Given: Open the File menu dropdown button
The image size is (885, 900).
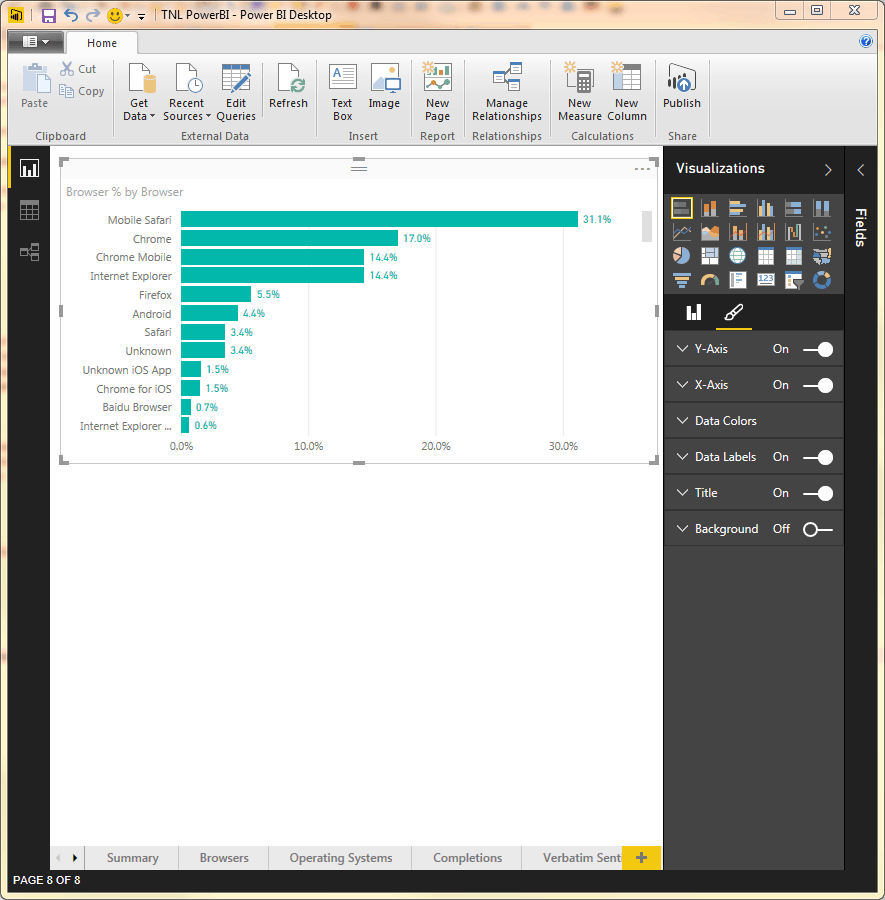Looking at the screenshot, I should [x=36, y=41].
